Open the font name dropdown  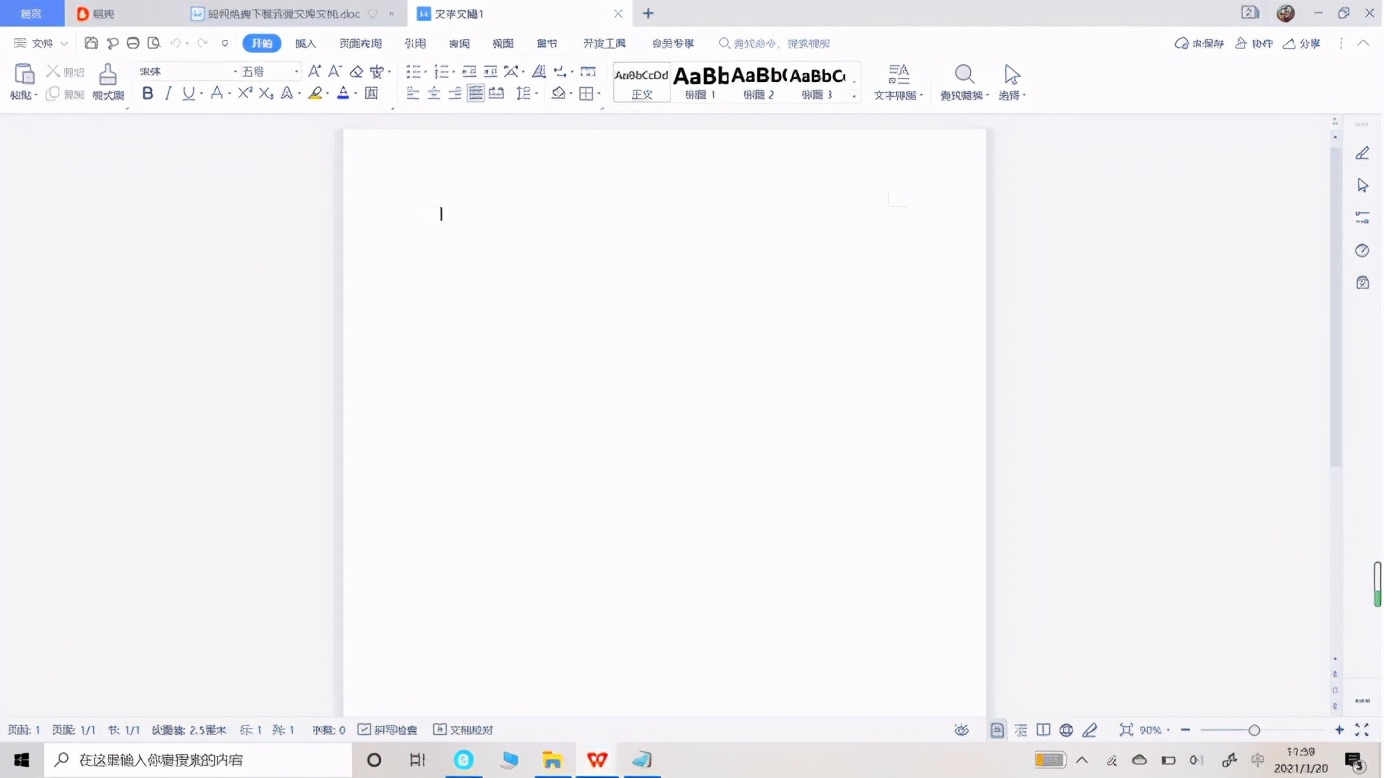[x=190, y=71]
